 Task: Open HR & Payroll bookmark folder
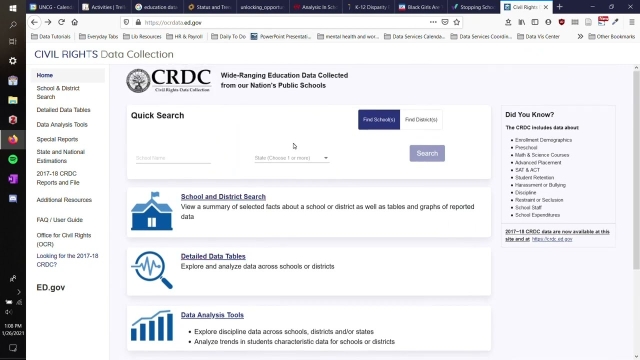[184, 36]
